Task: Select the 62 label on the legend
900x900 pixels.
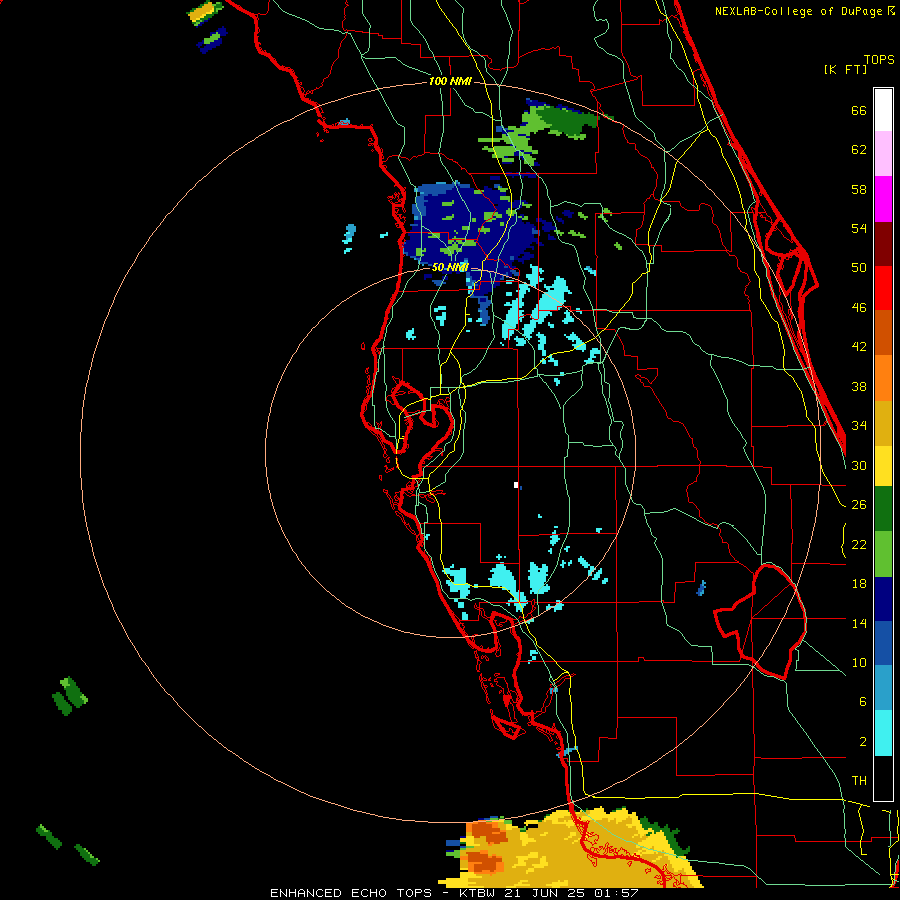Action: click(x=859, y=150)
